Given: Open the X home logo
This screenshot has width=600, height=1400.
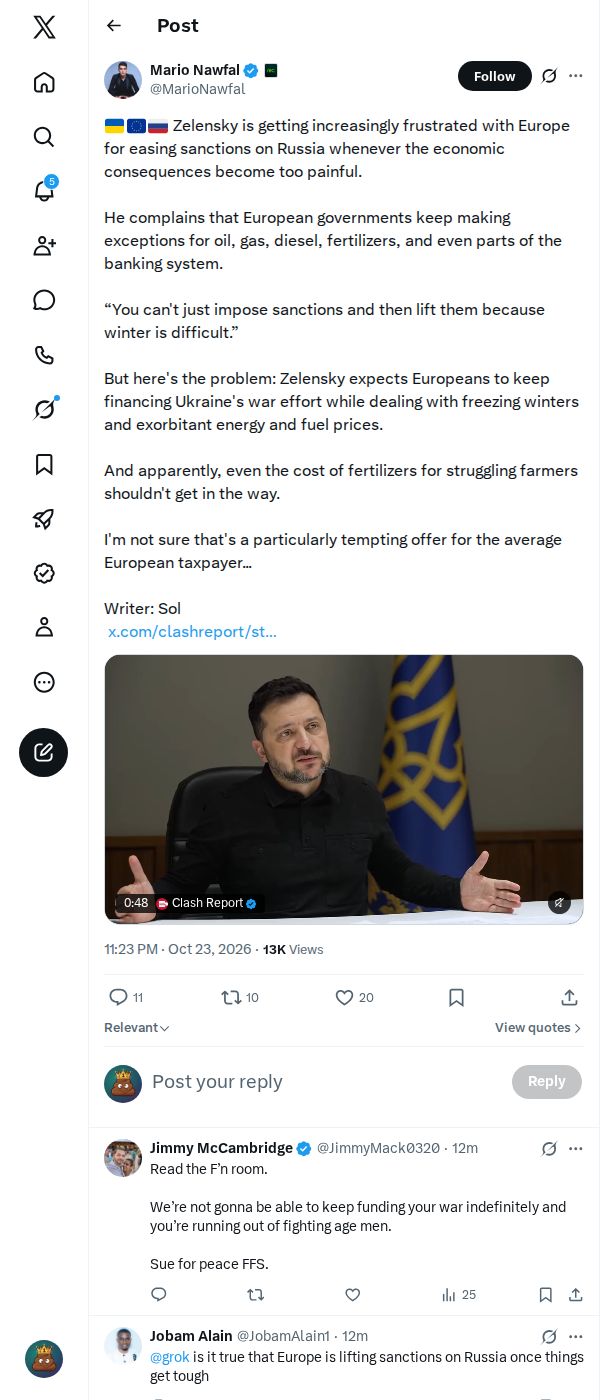Looking at the screenshot, I should pyautogui.click(x=44, y=27).
